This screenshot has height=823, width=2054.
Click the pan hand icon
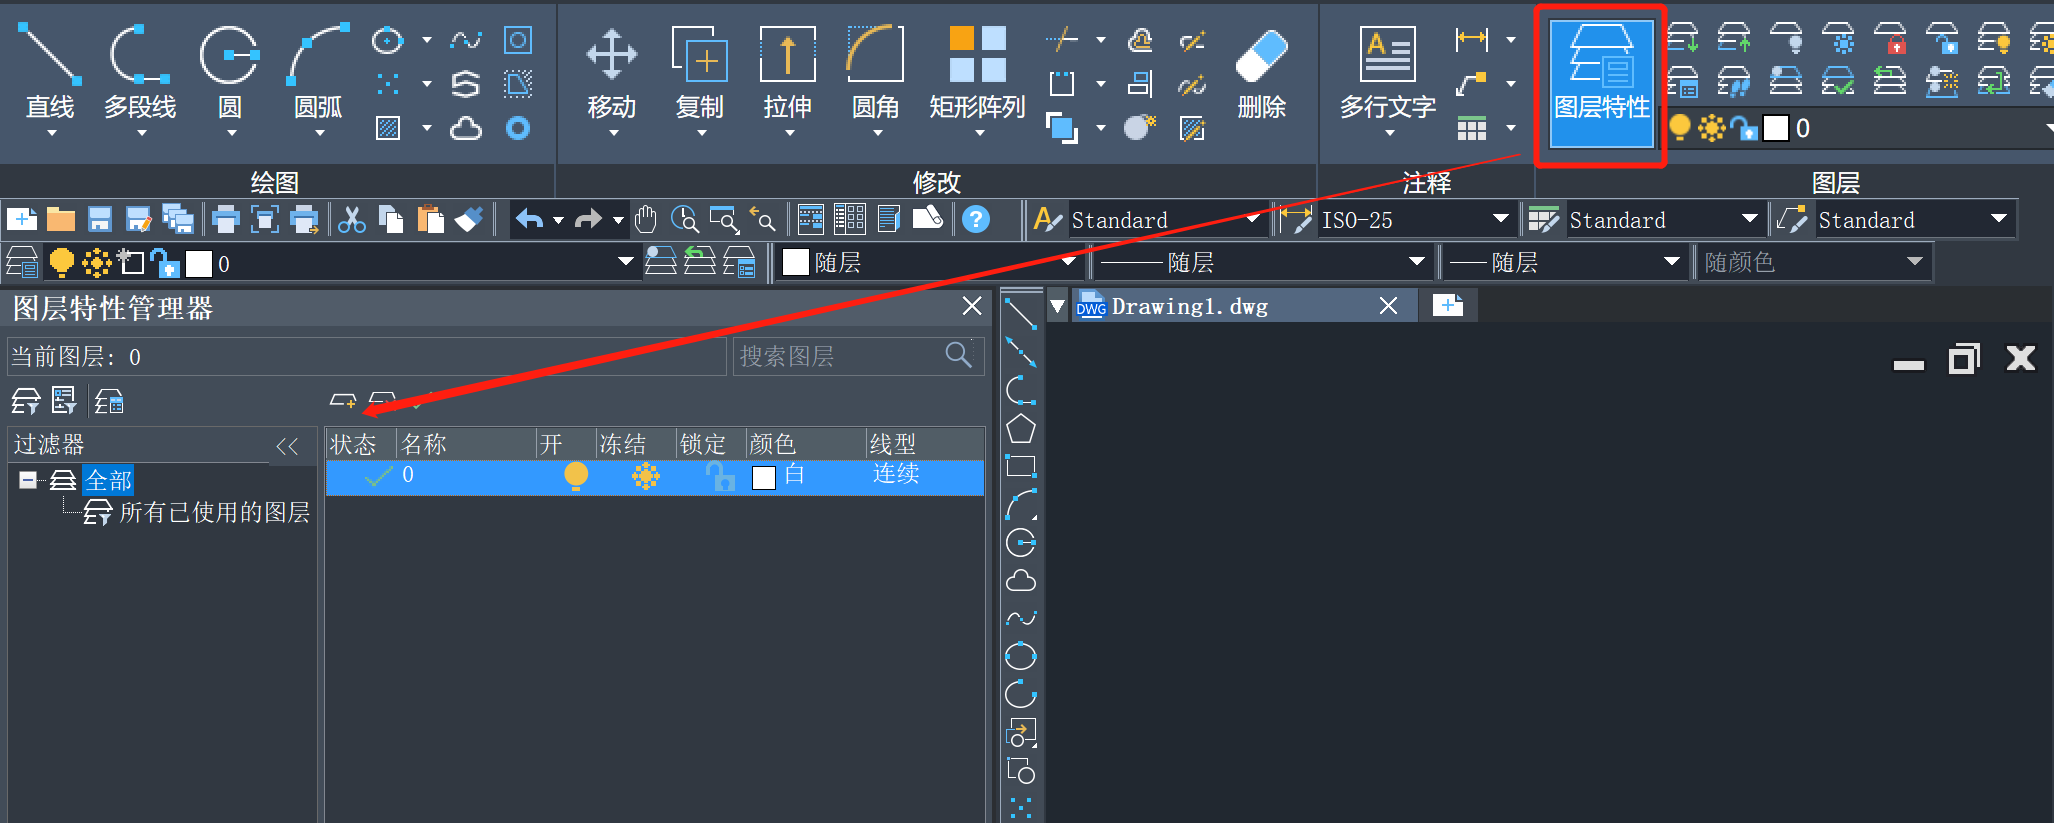click(x=646, y=219)
